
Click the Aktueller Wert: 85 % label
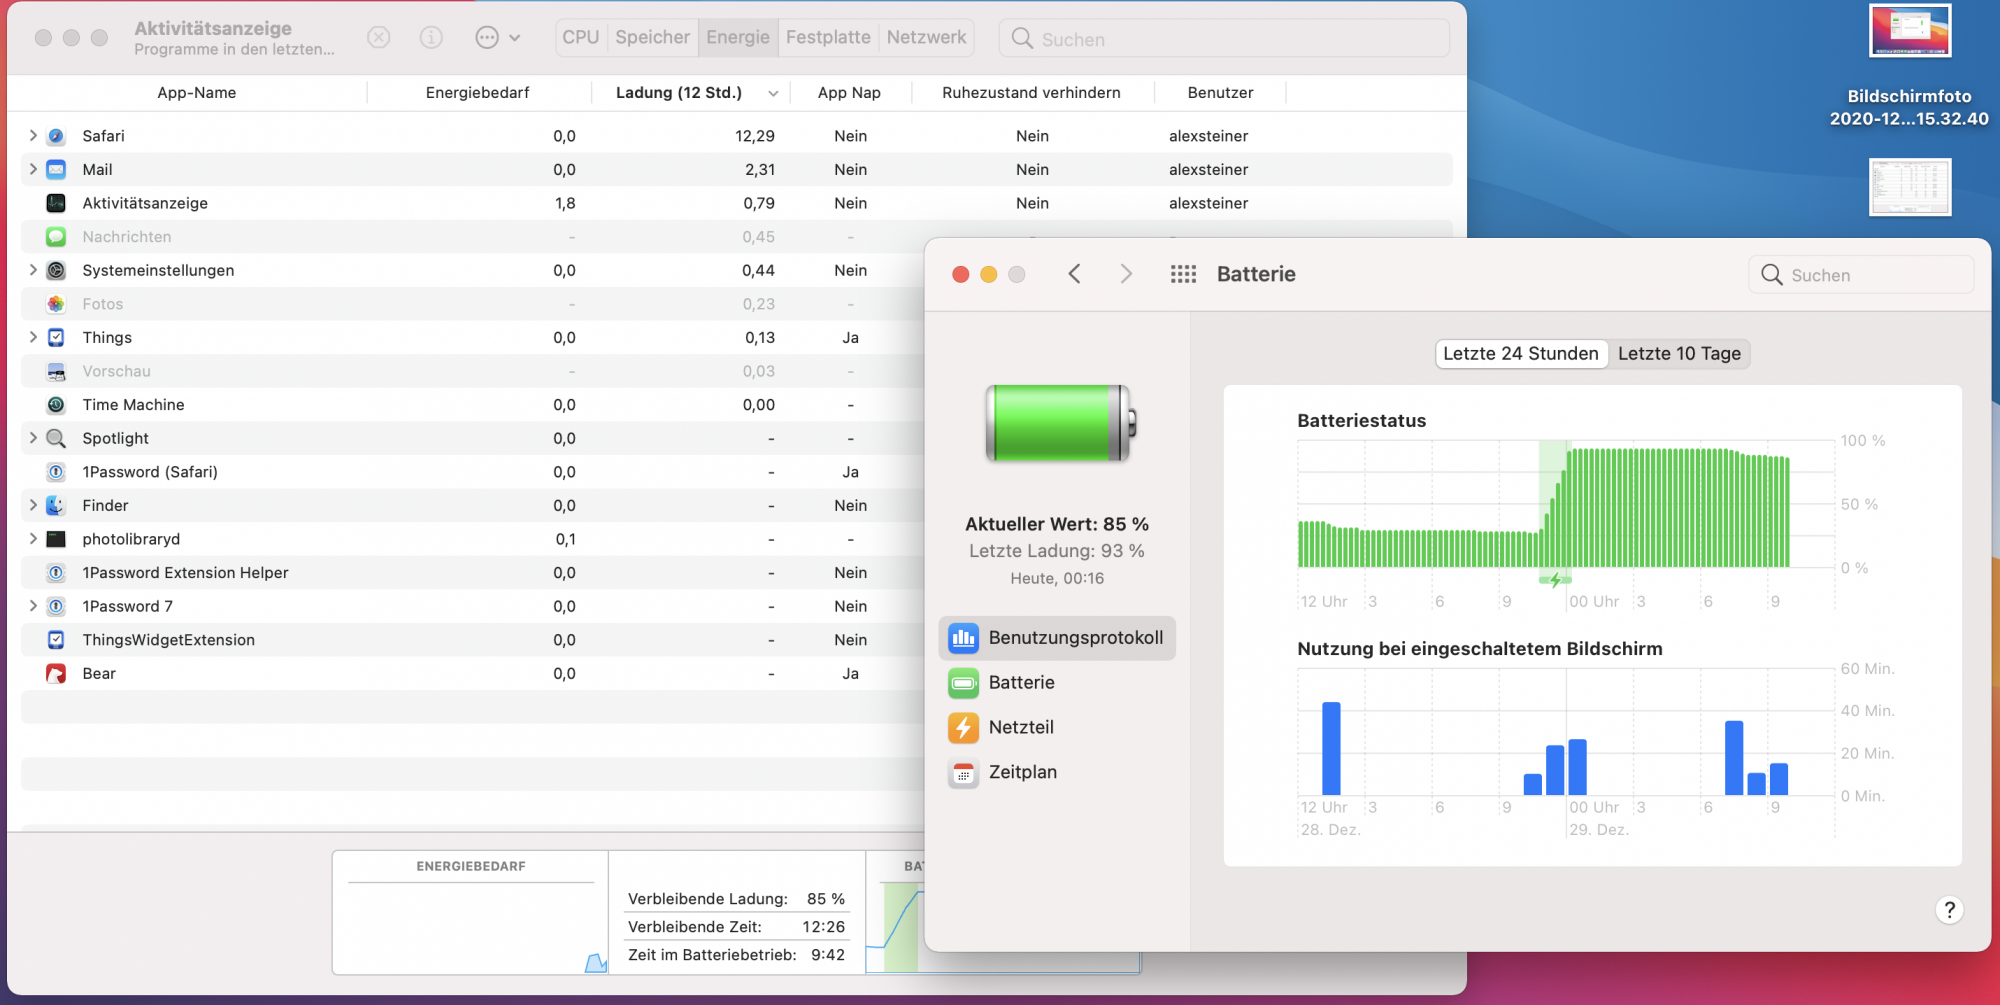pos(1057,524)
